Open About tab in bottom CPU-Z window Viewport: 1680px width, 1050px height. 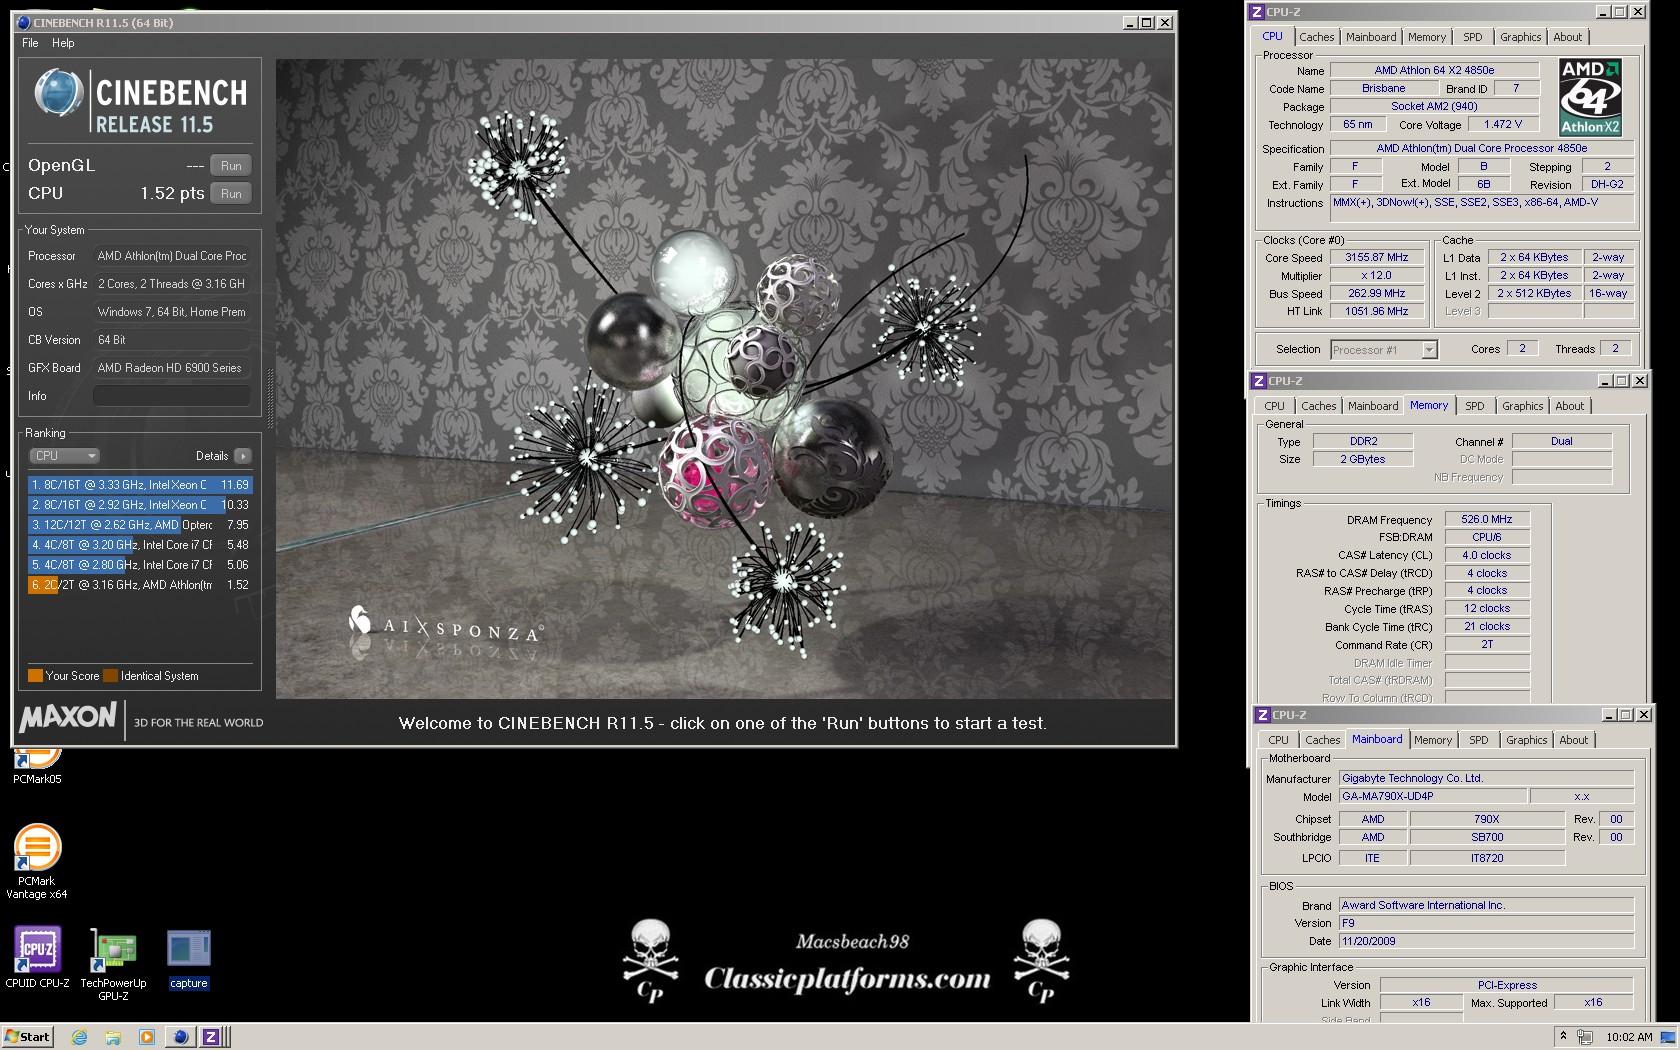[x=1573, y=740]
